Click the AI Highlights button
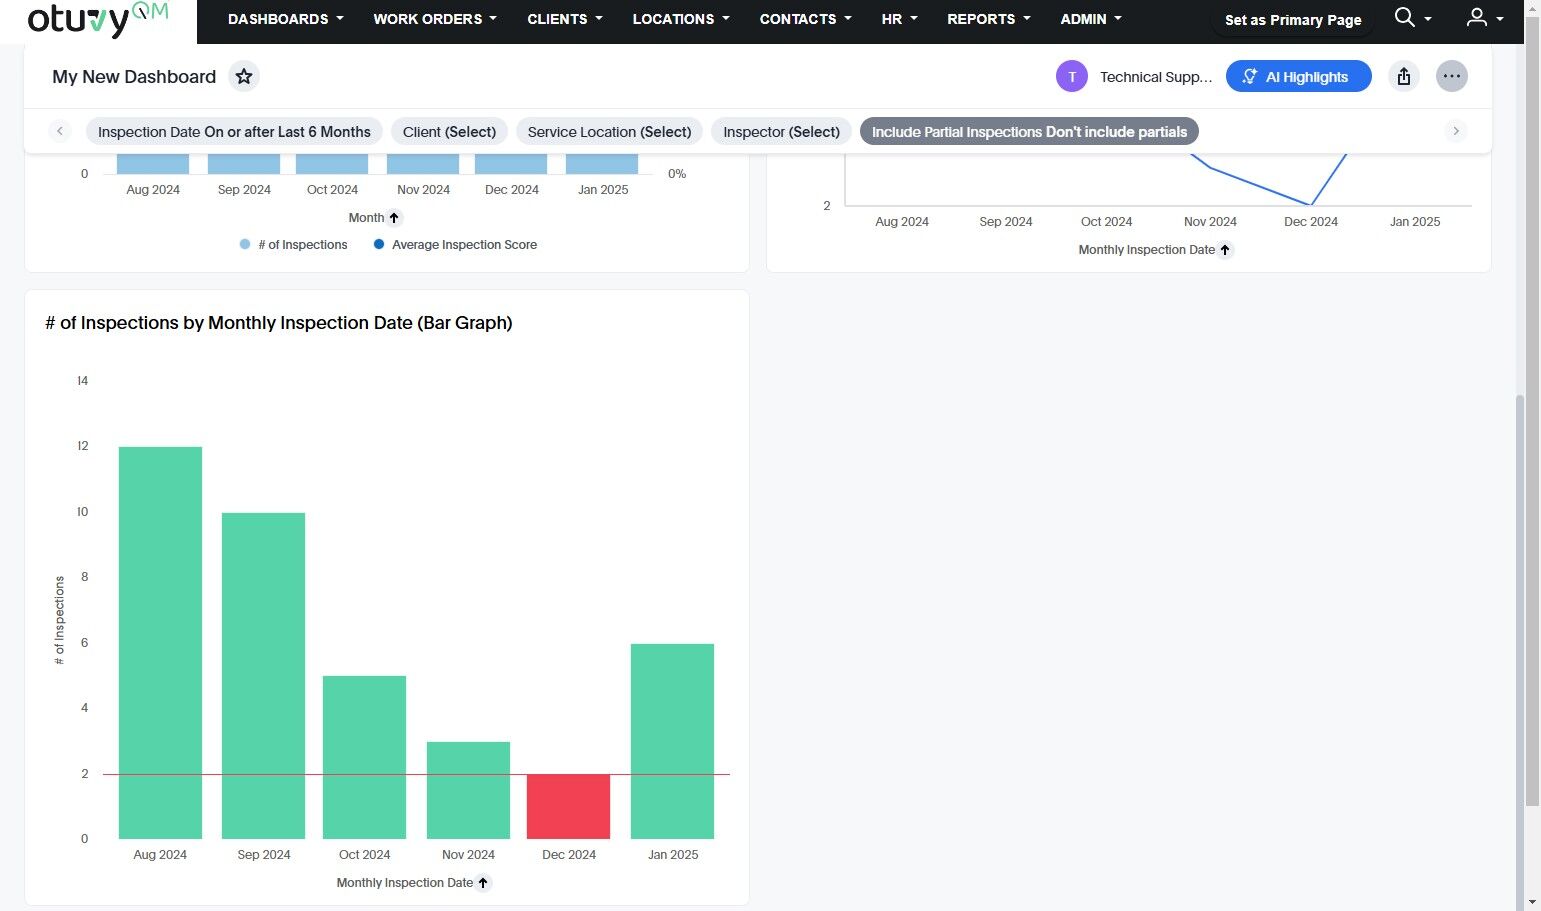This screenshot has width=1541, height=911. pyautogui.click(x=1298, y=77)
